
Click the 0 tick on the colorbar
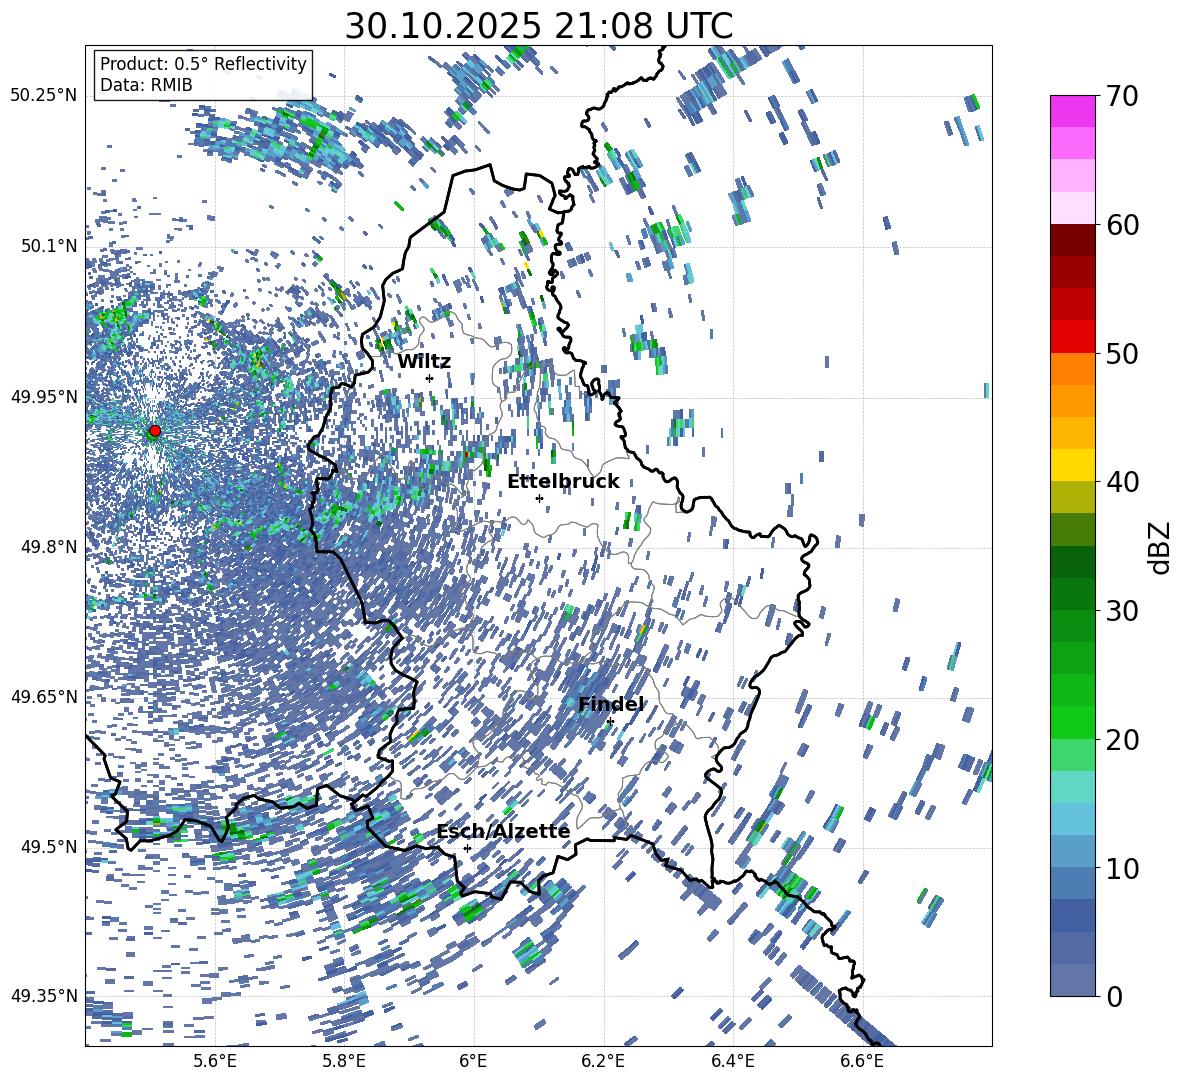1114,996
